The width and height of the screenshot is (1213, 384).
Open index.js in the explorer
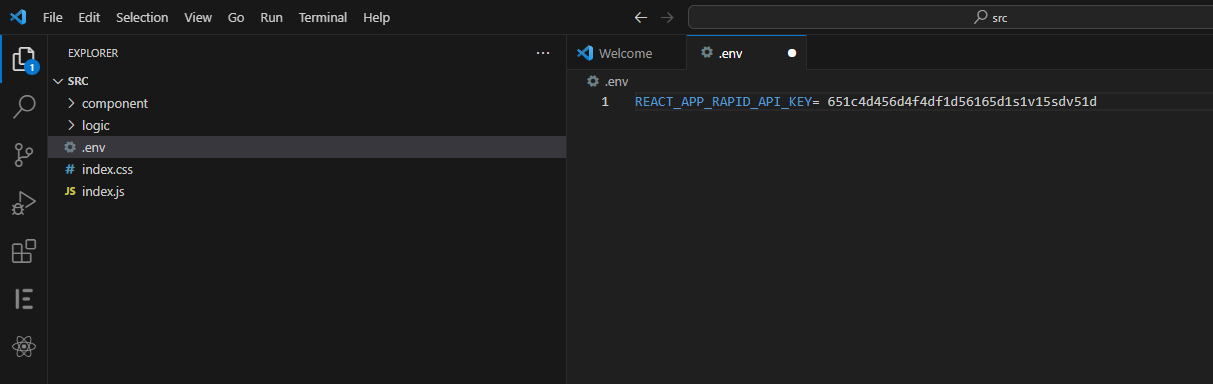(x=307, y=191)
